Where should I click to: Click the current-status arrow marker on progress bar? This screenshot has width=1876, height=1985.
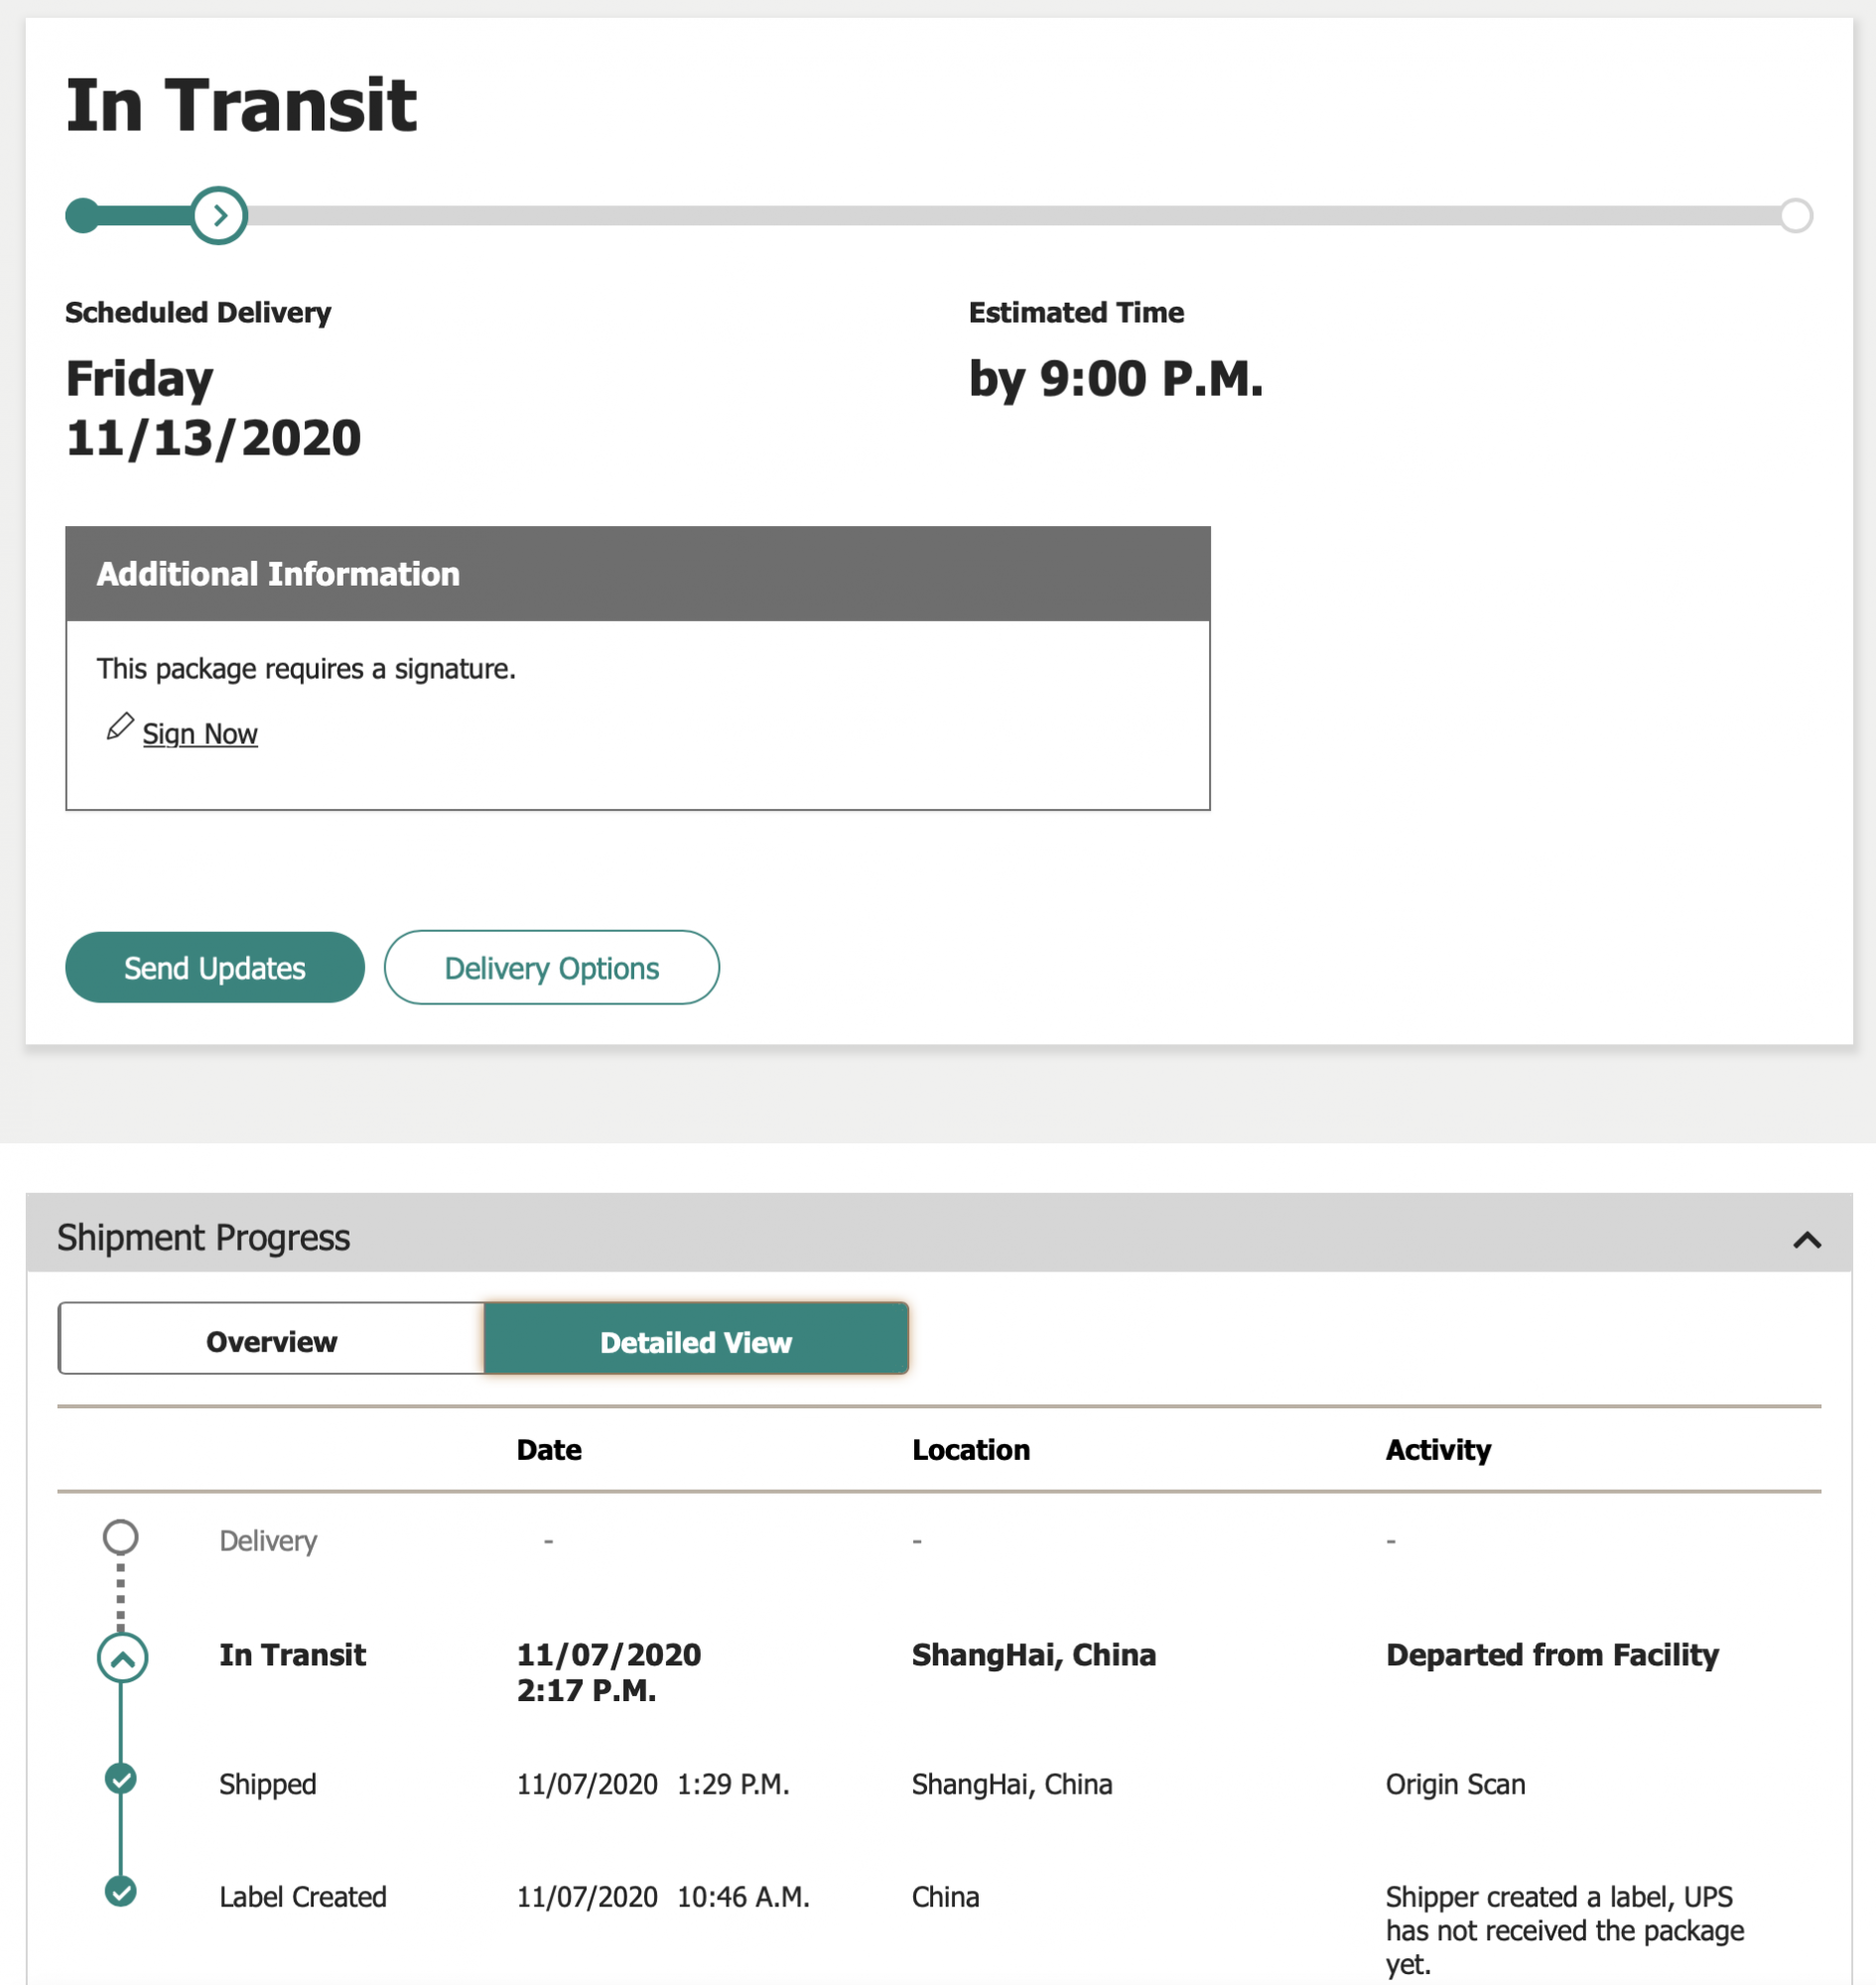click(219, 215)
